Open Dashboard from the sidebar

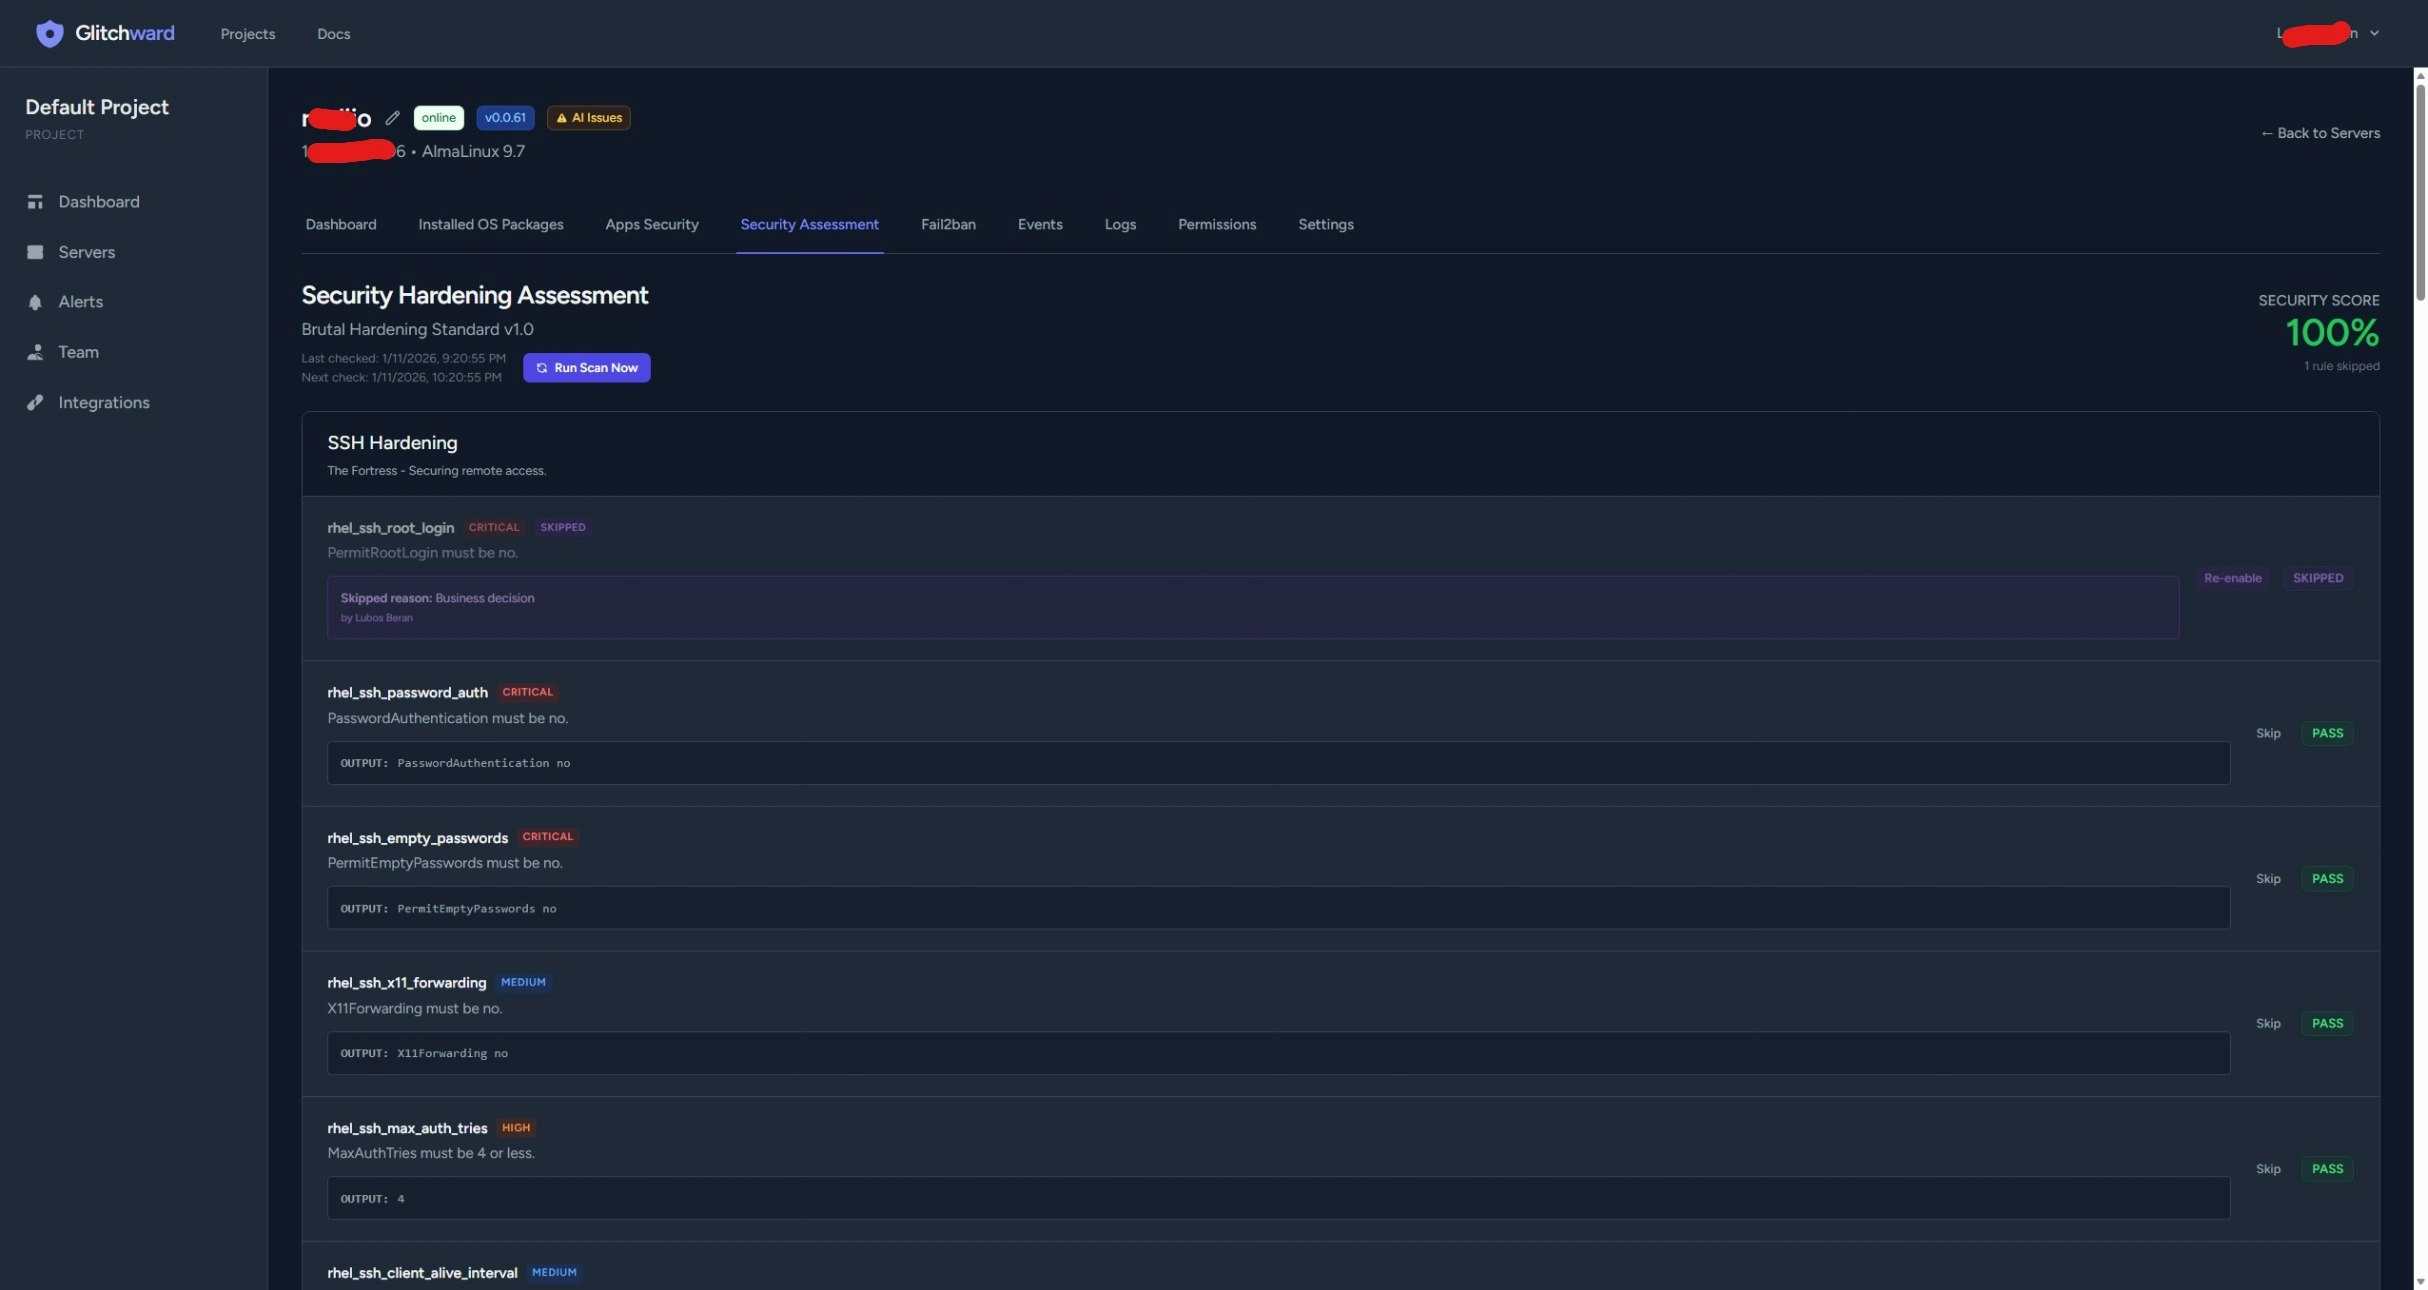click(x=98, y=202)
